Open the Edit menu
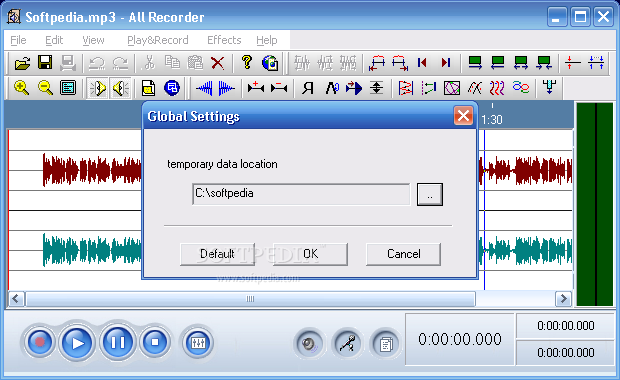Image resolution: width=620 pixels, height=380 pixels. tap(54, 40)
